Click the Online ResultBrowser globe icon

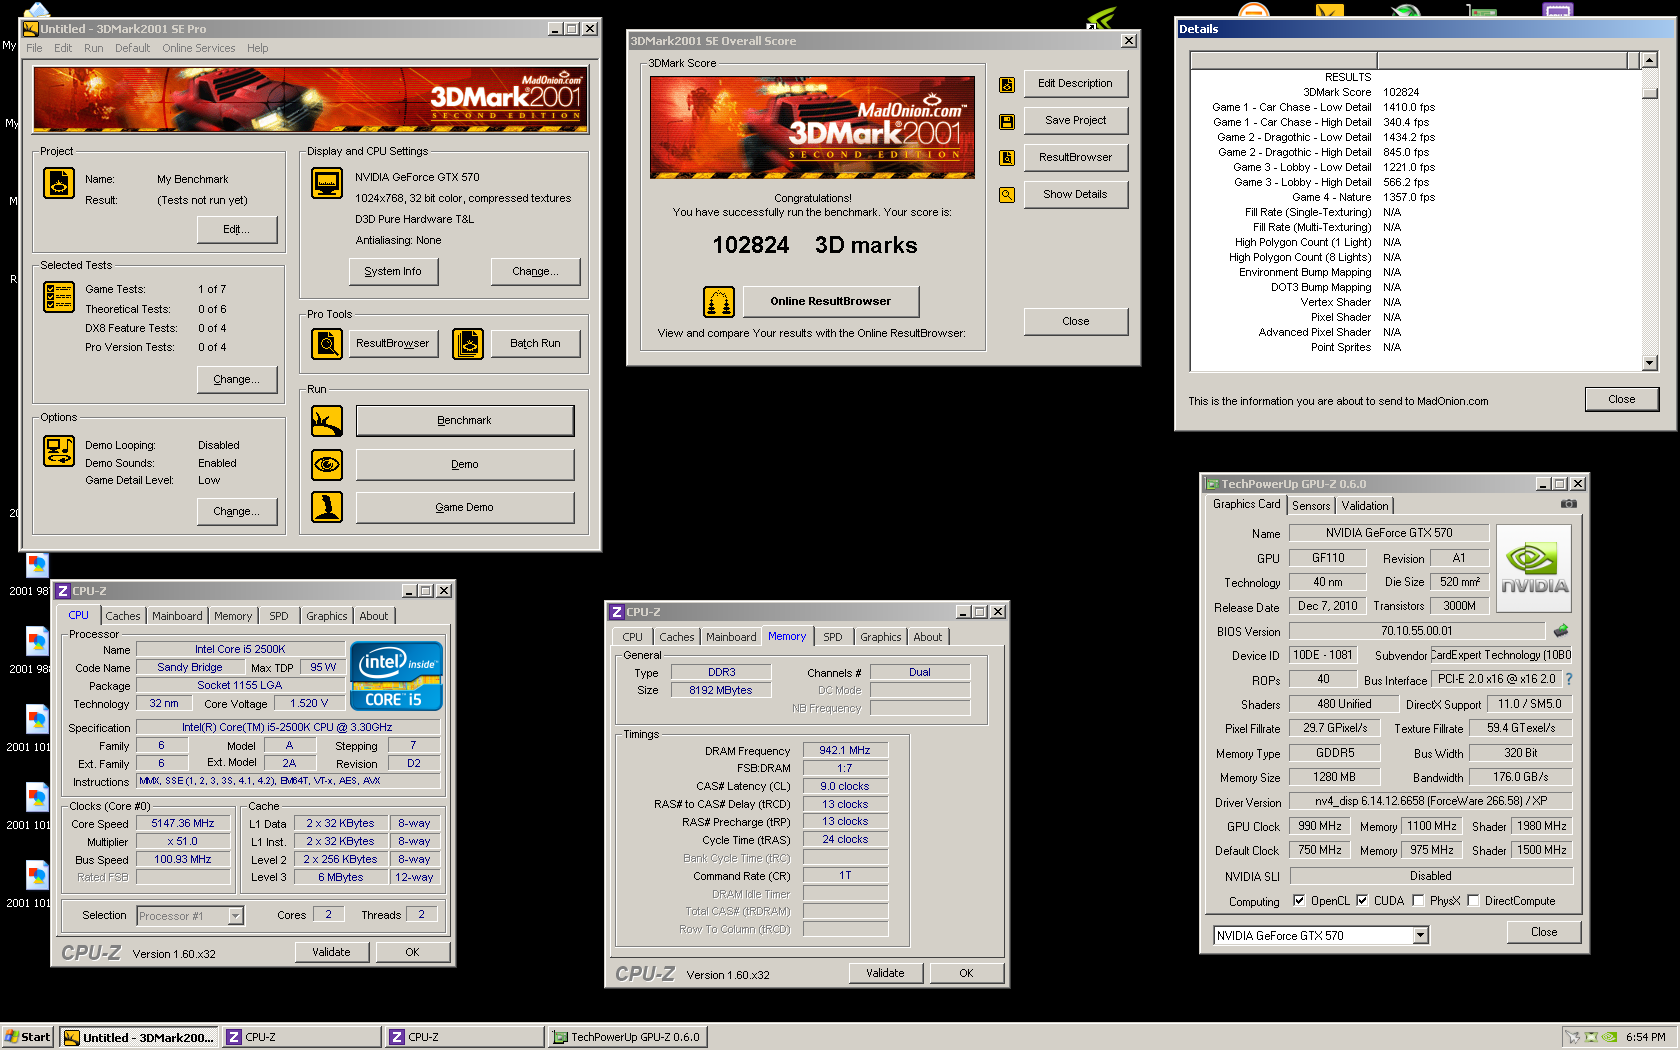click(x=719, y=301)
